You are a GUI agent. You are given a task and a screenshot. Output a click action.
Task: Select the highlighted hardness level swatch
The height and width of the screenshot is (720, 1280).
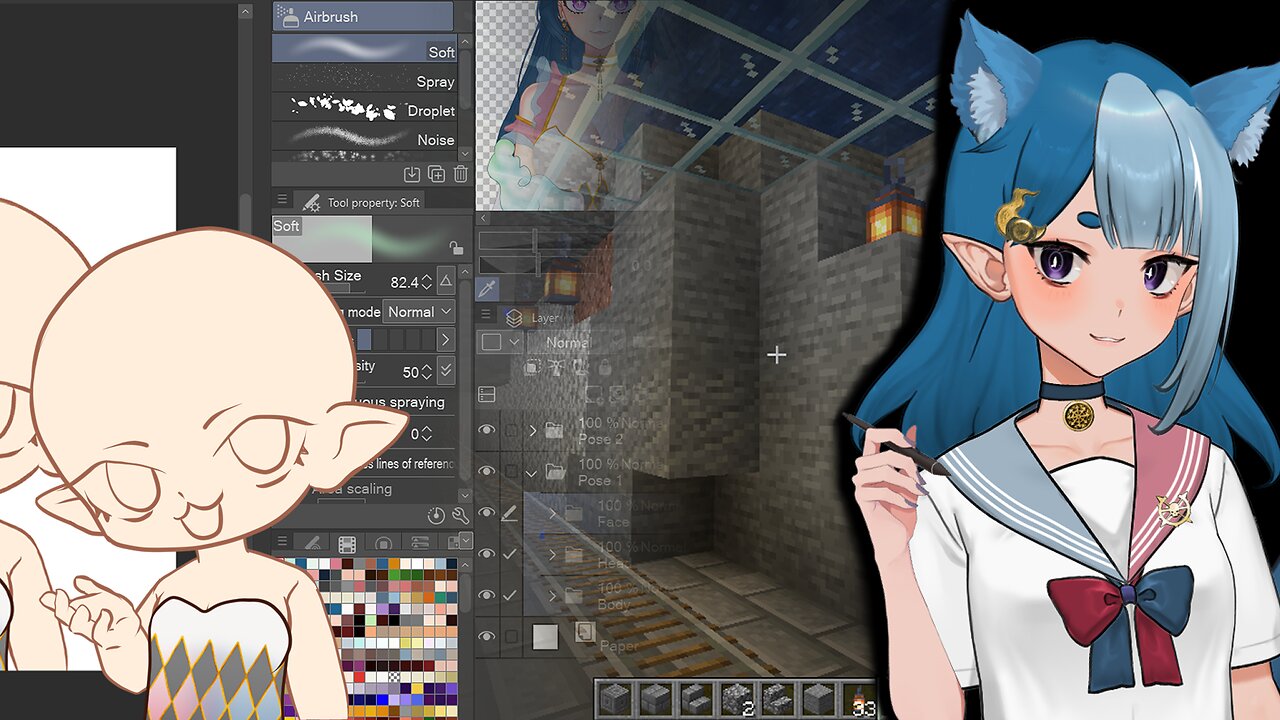click(365, 340)
